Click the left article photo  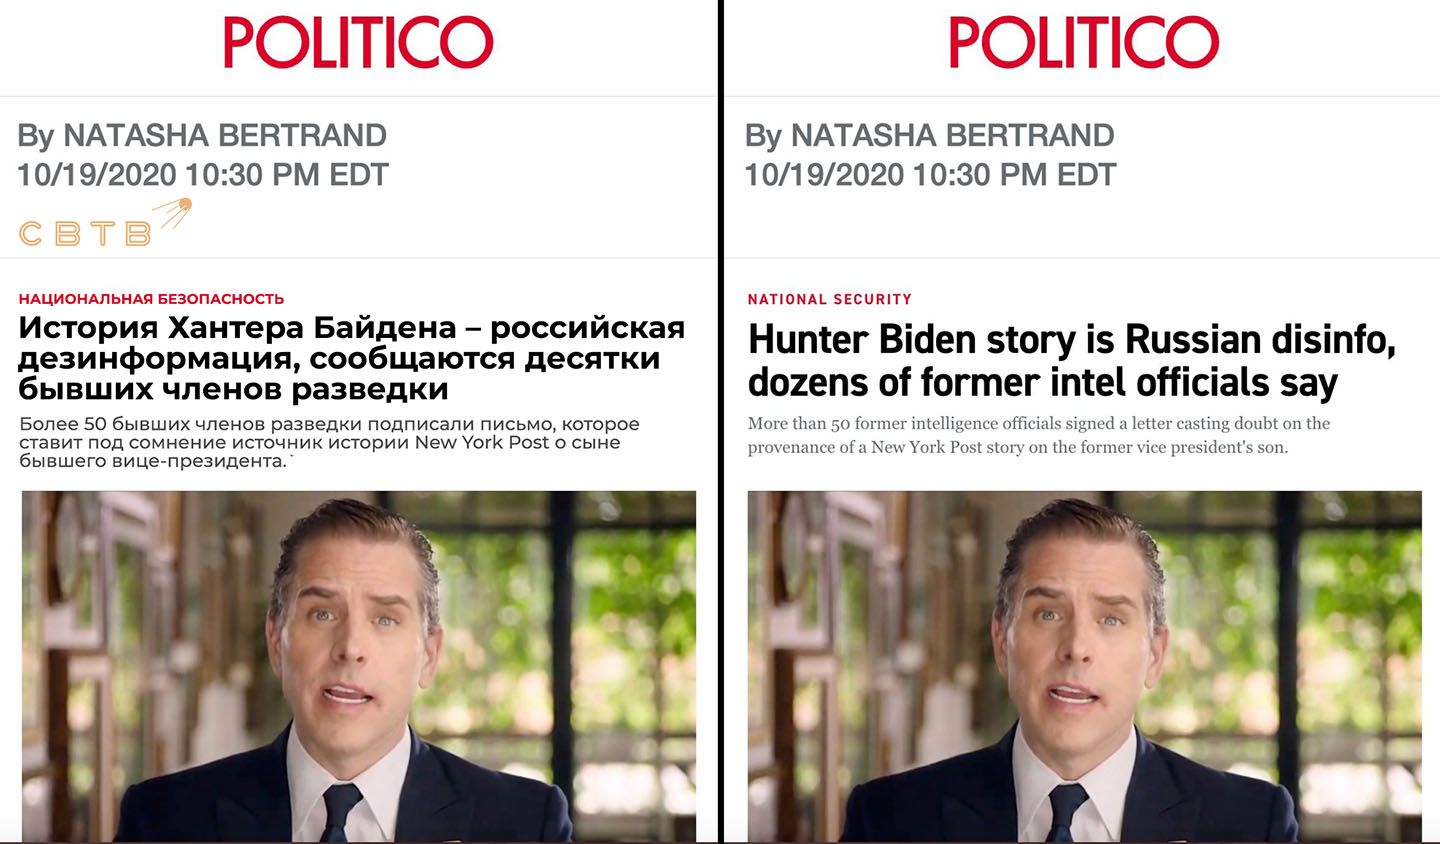click(359, 665)
